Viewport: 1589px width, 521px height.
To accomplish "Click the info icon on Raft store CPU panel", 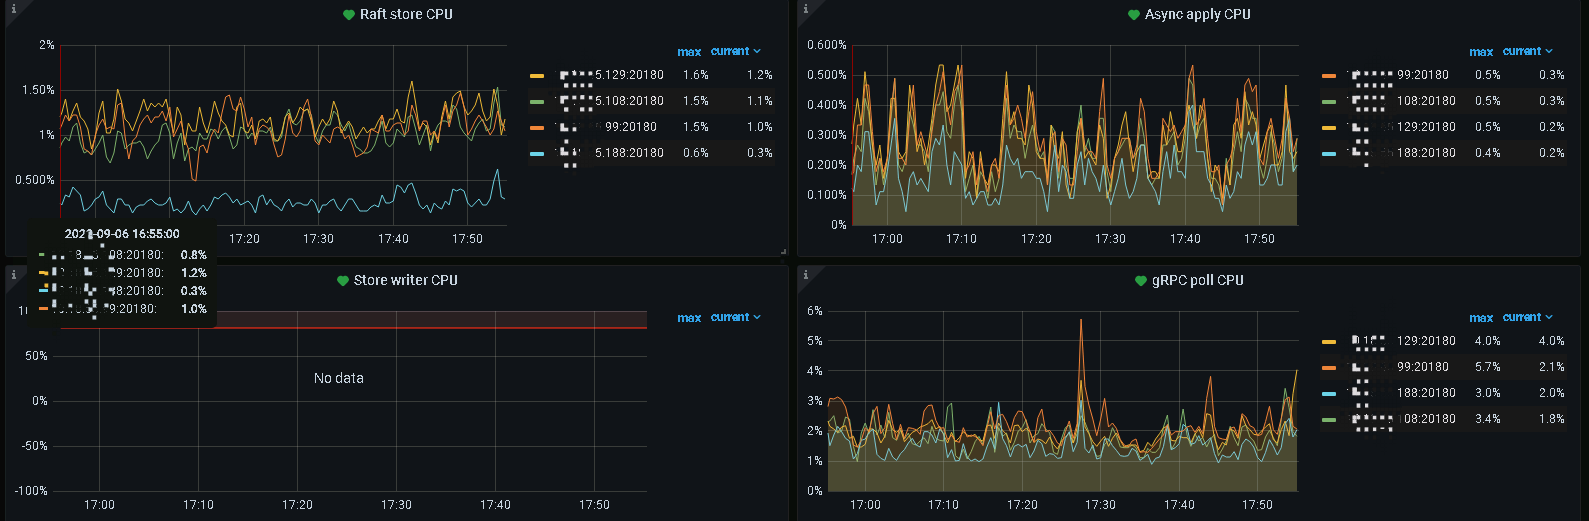I will point(13,9).
